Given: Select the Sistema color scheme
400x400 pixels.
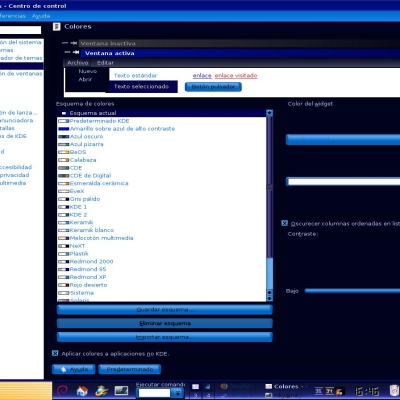Looking at the screenshot, I should (x=162, y=293).
